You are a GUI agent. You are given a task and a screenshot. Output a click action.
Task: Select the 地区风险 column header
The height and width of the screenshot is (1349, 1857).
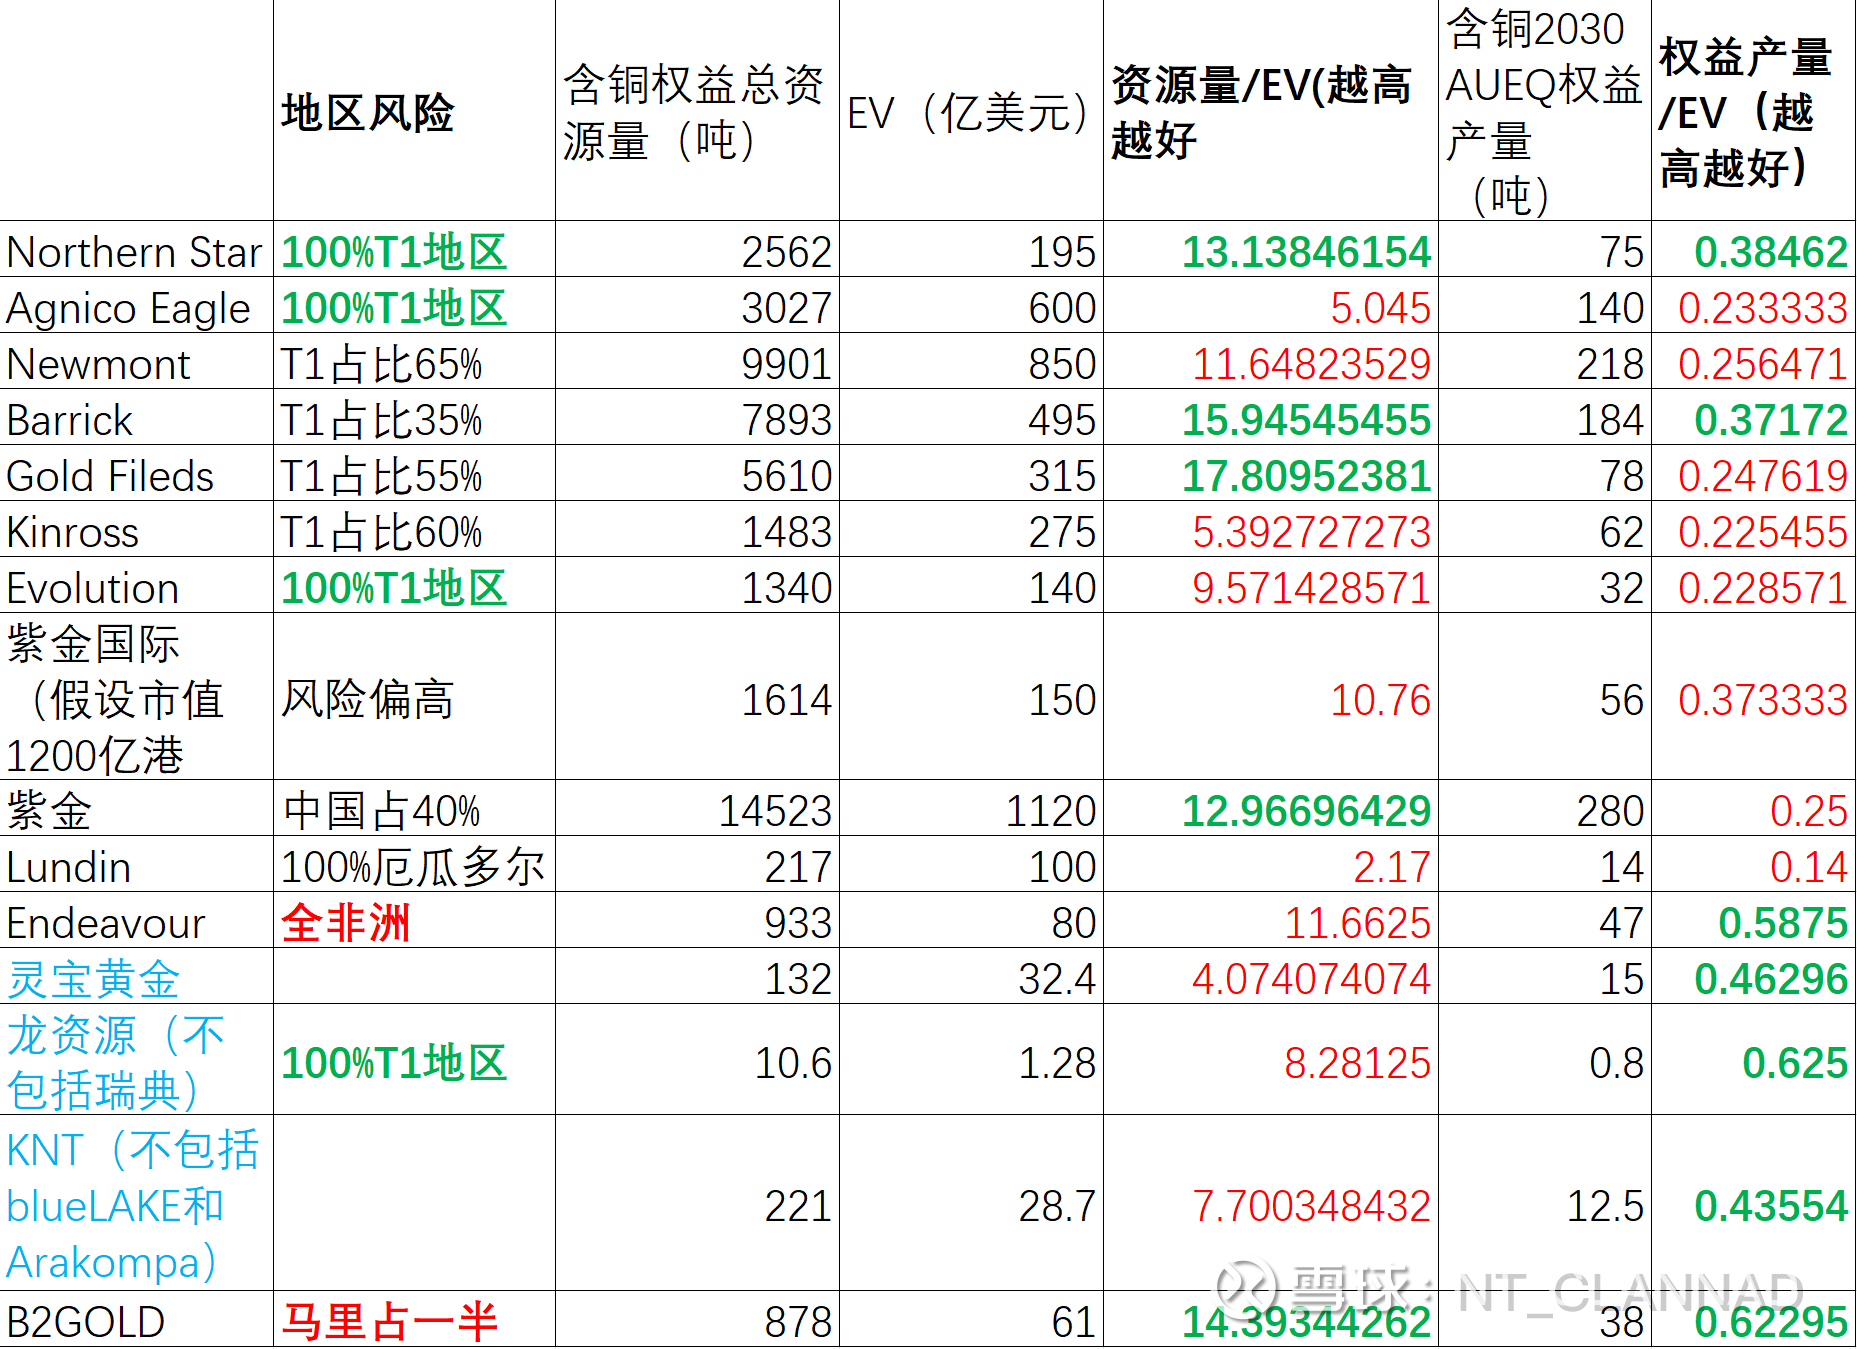tap(413, 110)
